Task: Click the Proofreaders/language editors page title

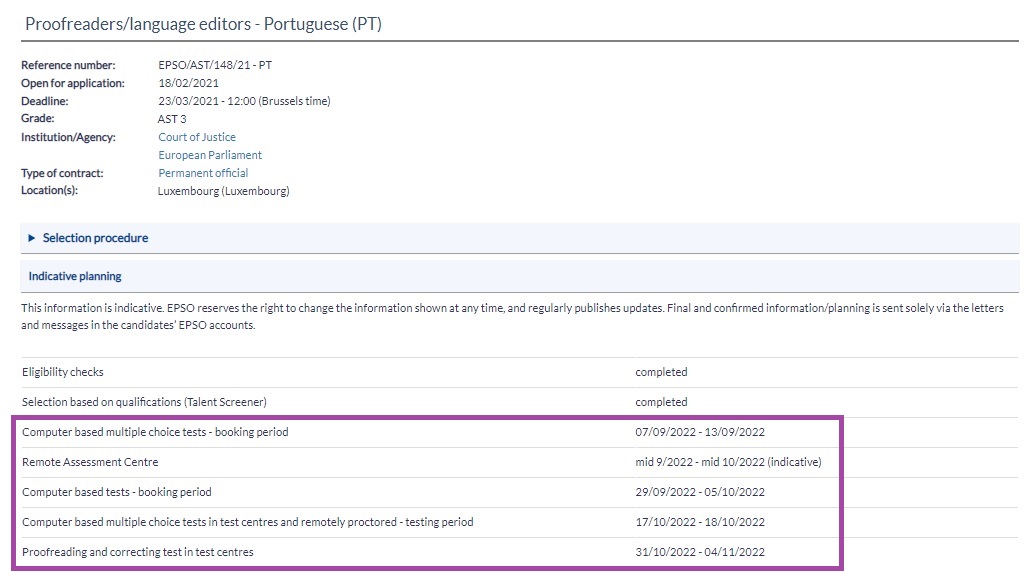Action: click(x=203, y=24)
